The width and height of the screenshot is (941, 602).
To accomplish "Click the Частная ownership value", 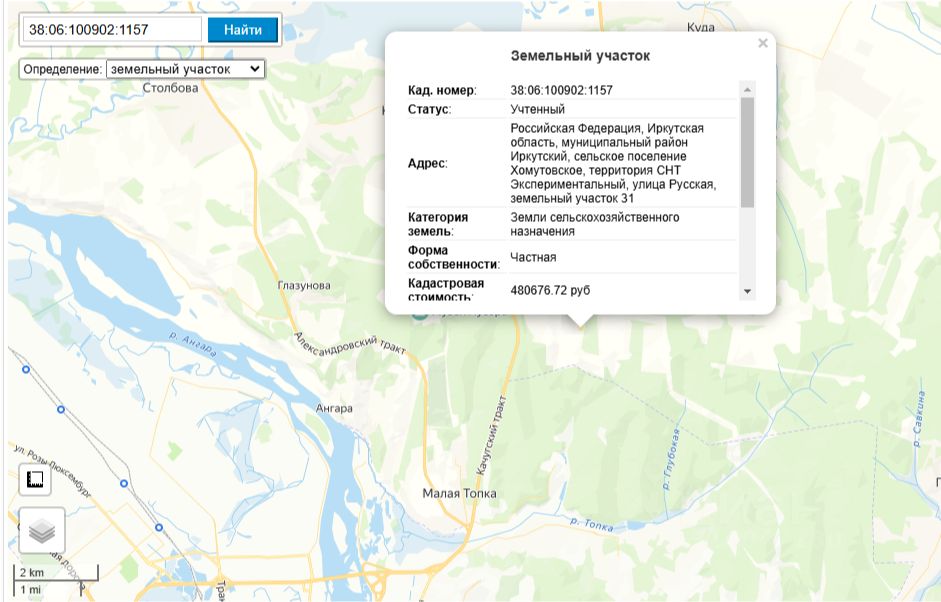I will [533, 257].
